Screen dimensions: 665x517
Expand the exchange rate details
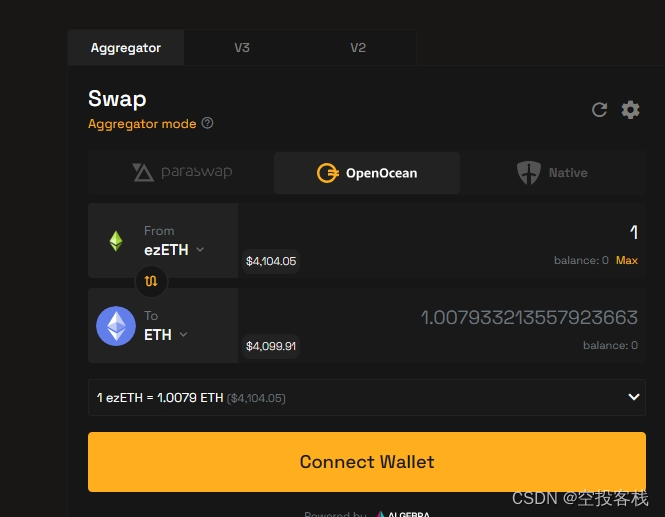634,397
